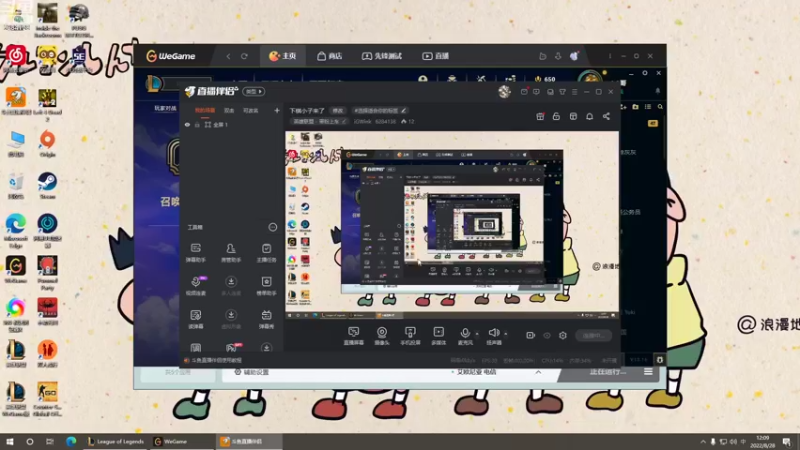Open the 读弹幕 read-danmaku tool
The width and height of the screenshot is (800, 450).
195,319
